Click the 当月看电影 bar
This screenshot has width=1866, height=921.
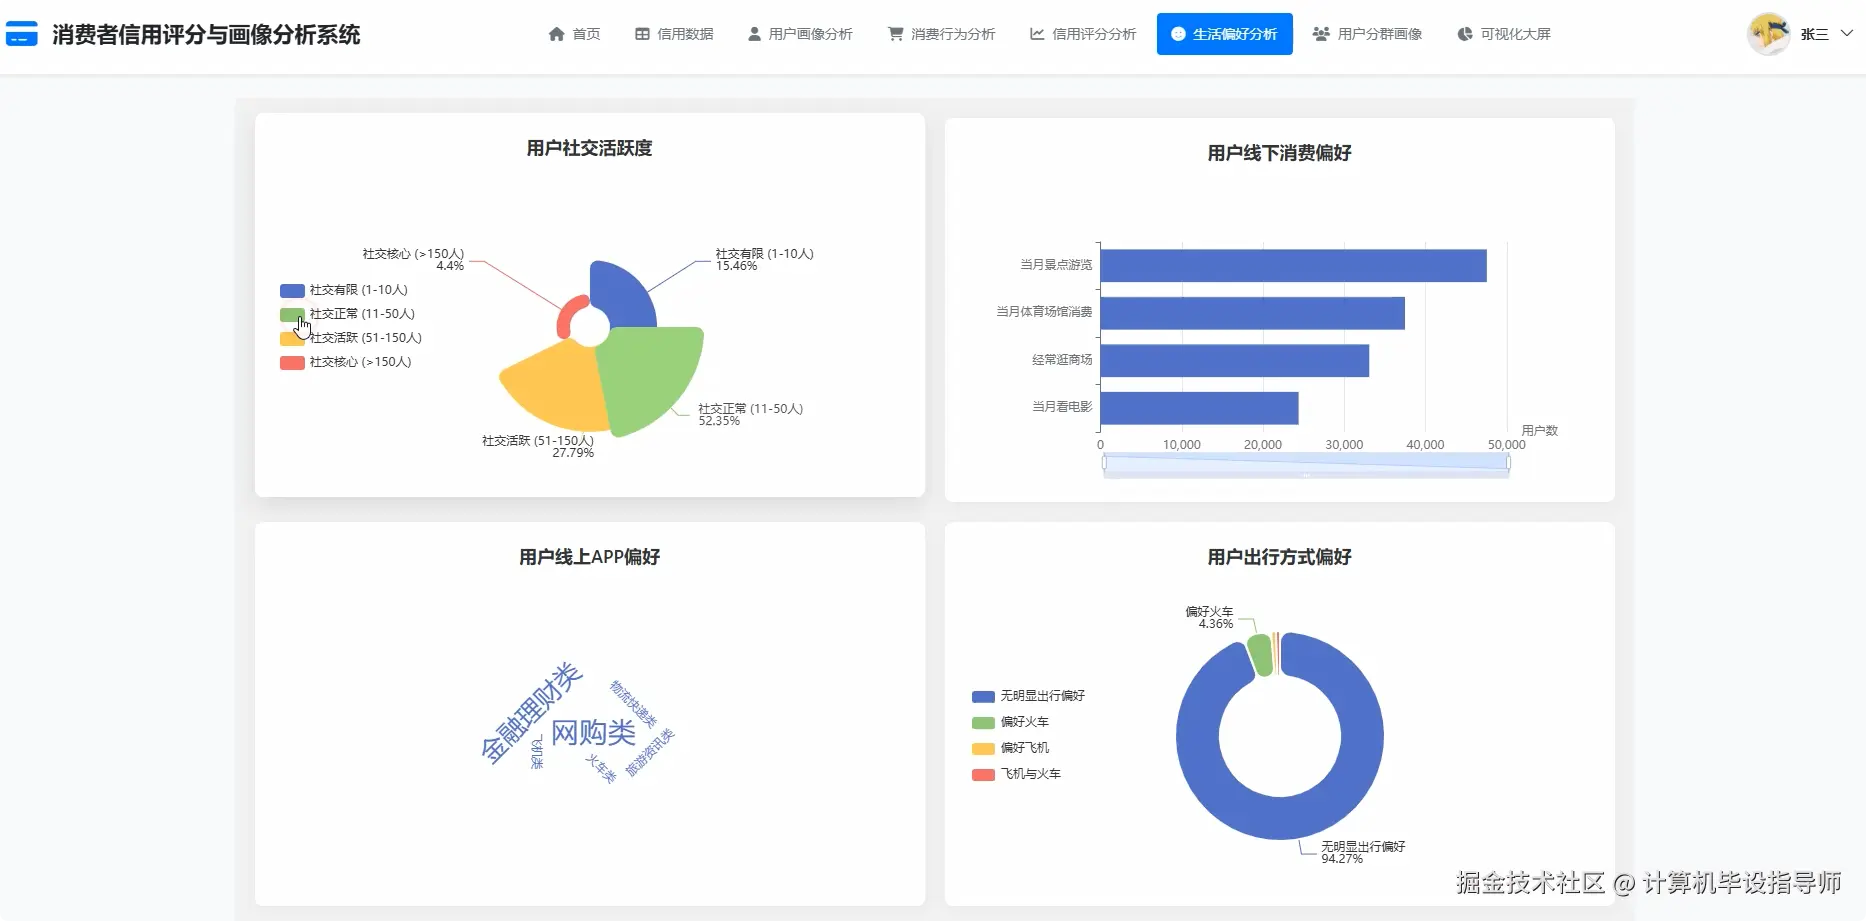1199,408
